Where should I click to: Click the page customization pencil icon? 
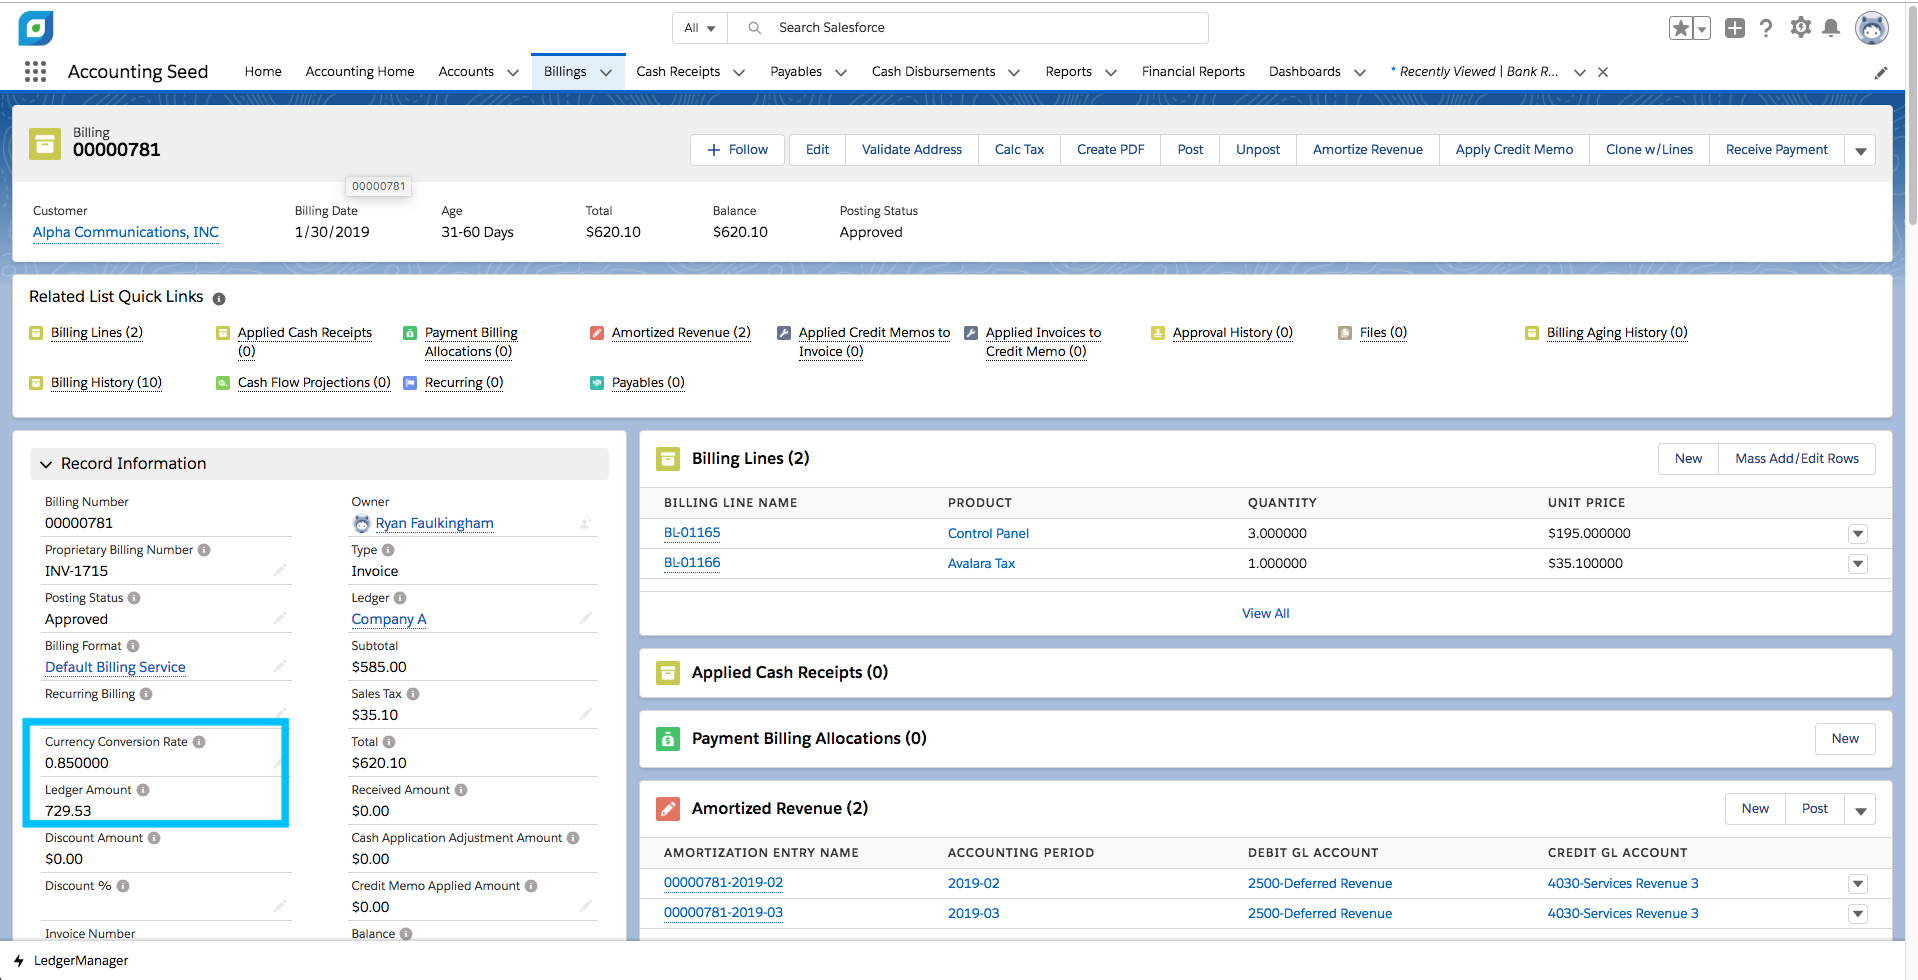pos(1881,72)
